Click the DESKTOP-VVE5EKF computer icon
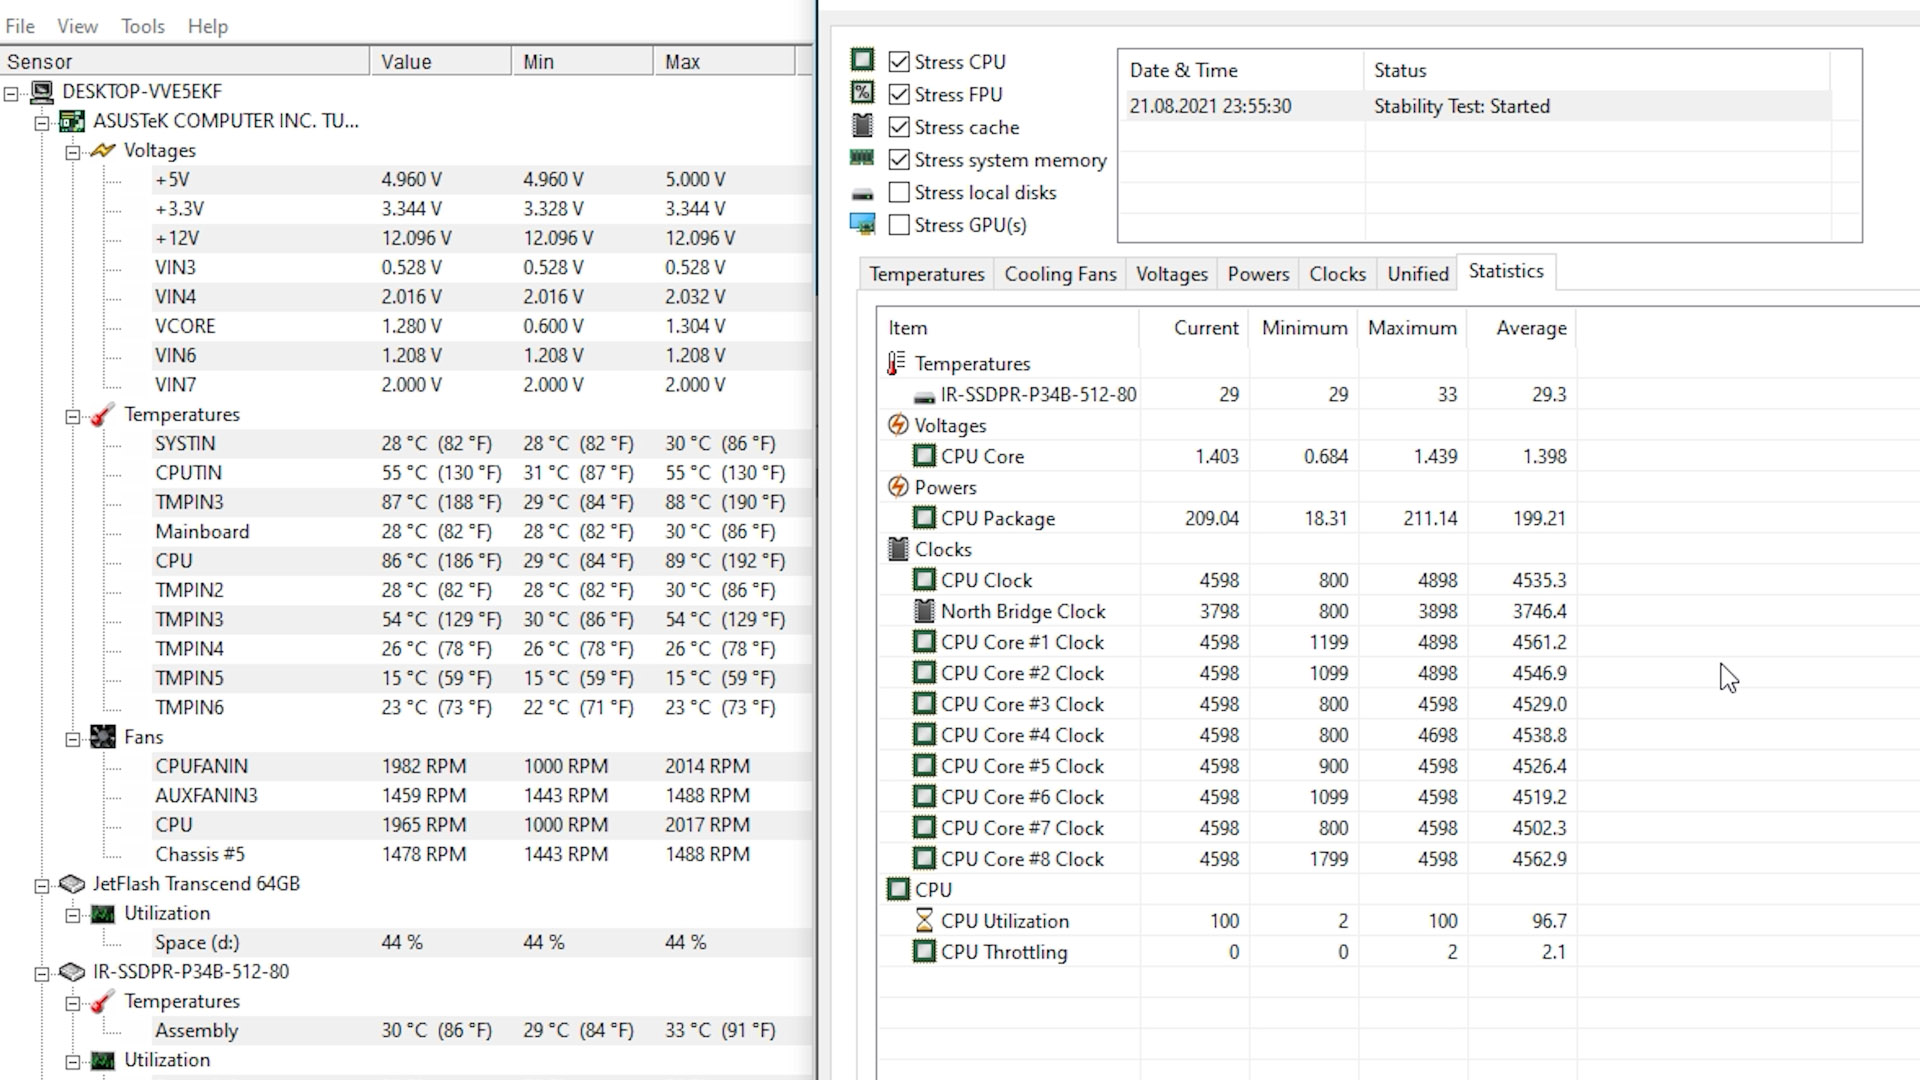 [x=42, y=92]
